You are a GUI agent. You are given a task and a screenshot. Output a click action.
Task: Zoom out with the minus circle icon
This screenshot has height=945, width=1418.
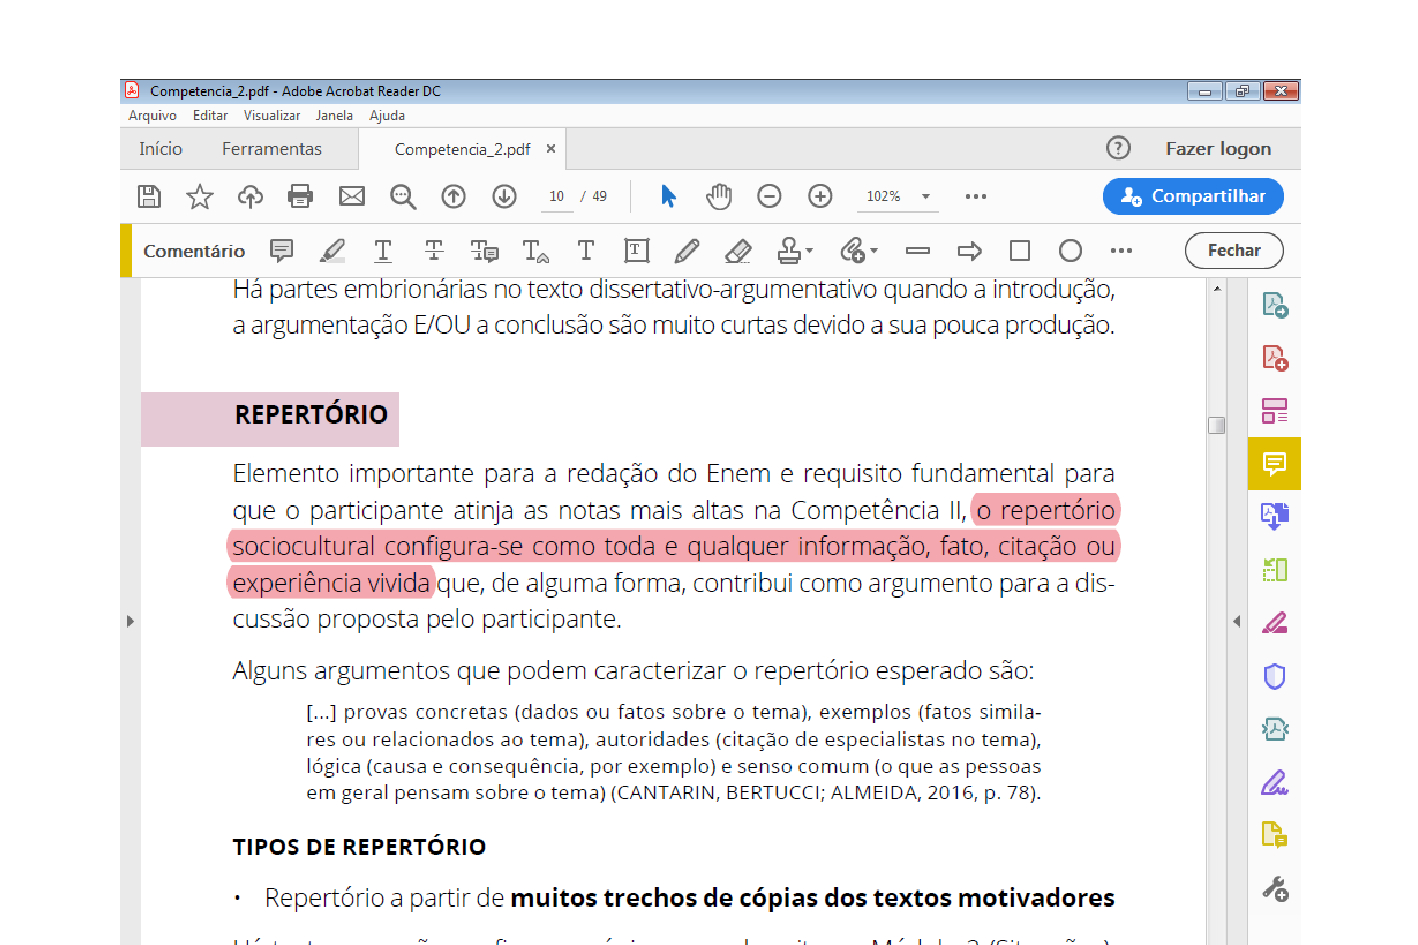(769, 196)
